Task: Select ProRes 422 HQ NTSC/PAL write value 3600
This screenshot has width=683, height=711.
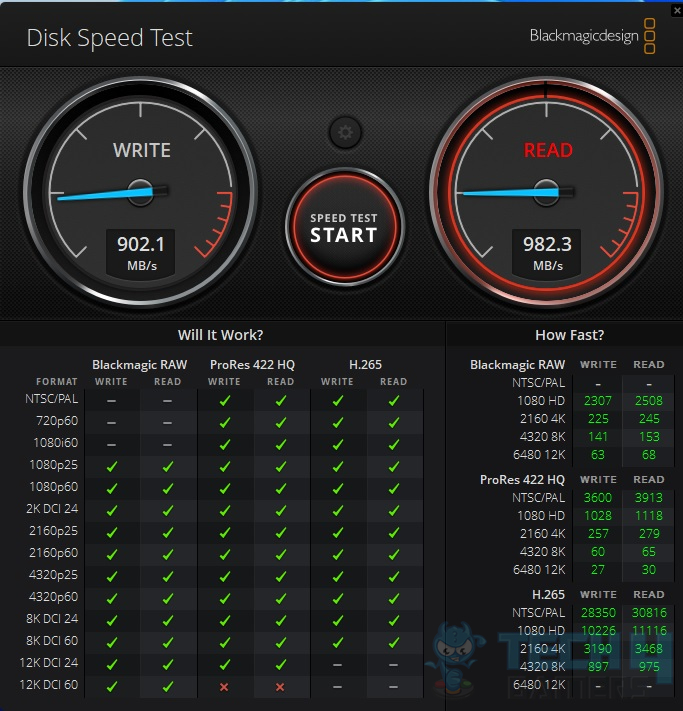Action: point(598,498)
